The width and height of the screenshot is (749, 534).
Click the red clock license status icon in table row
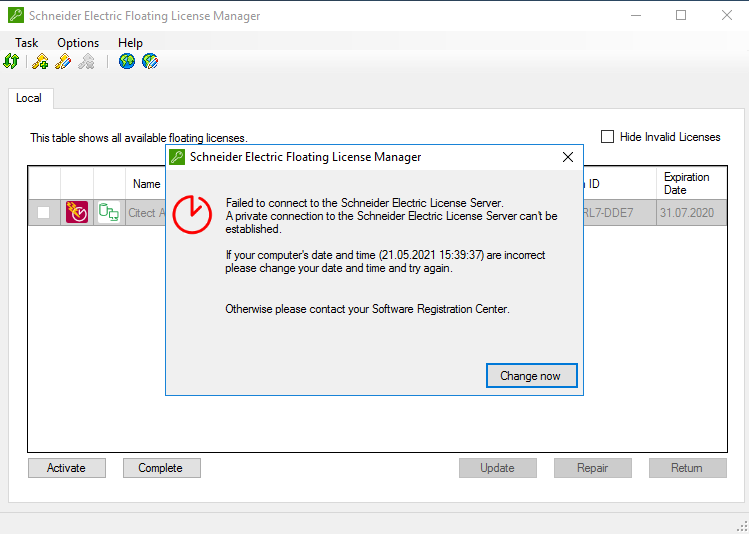coord(77,213)
